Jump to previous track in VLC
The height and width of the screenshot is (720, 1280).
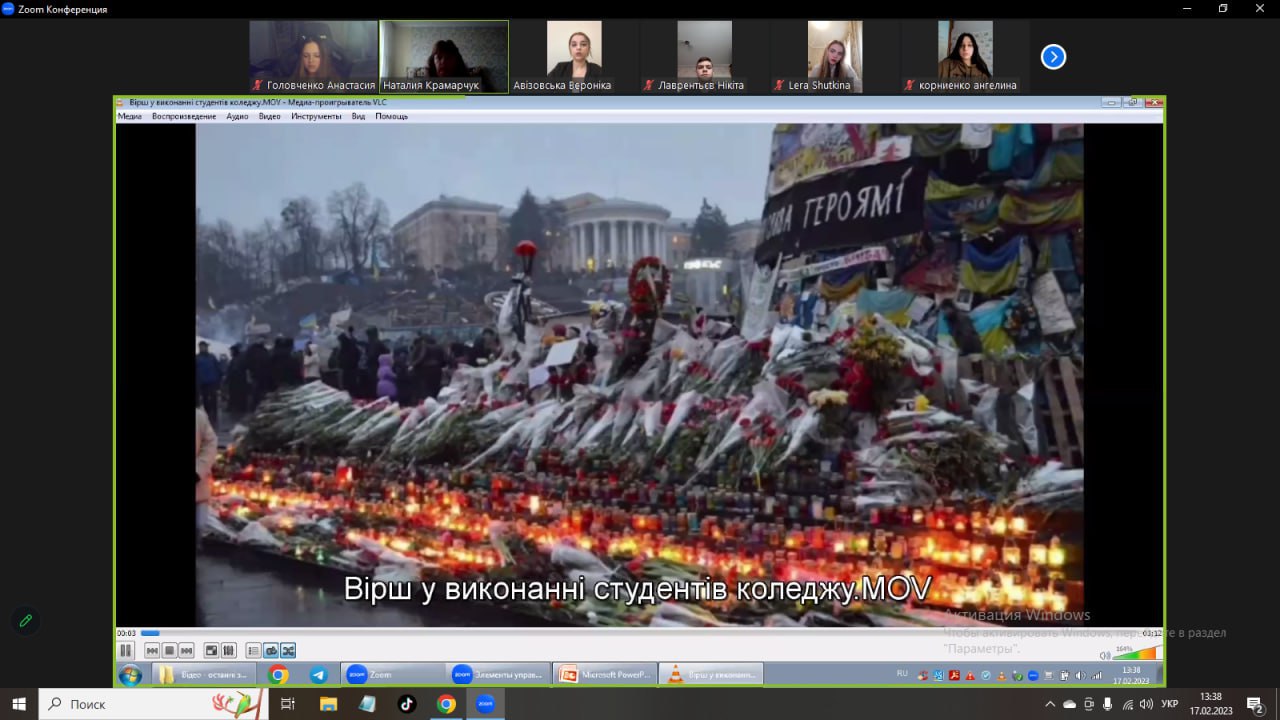(152, 650)
